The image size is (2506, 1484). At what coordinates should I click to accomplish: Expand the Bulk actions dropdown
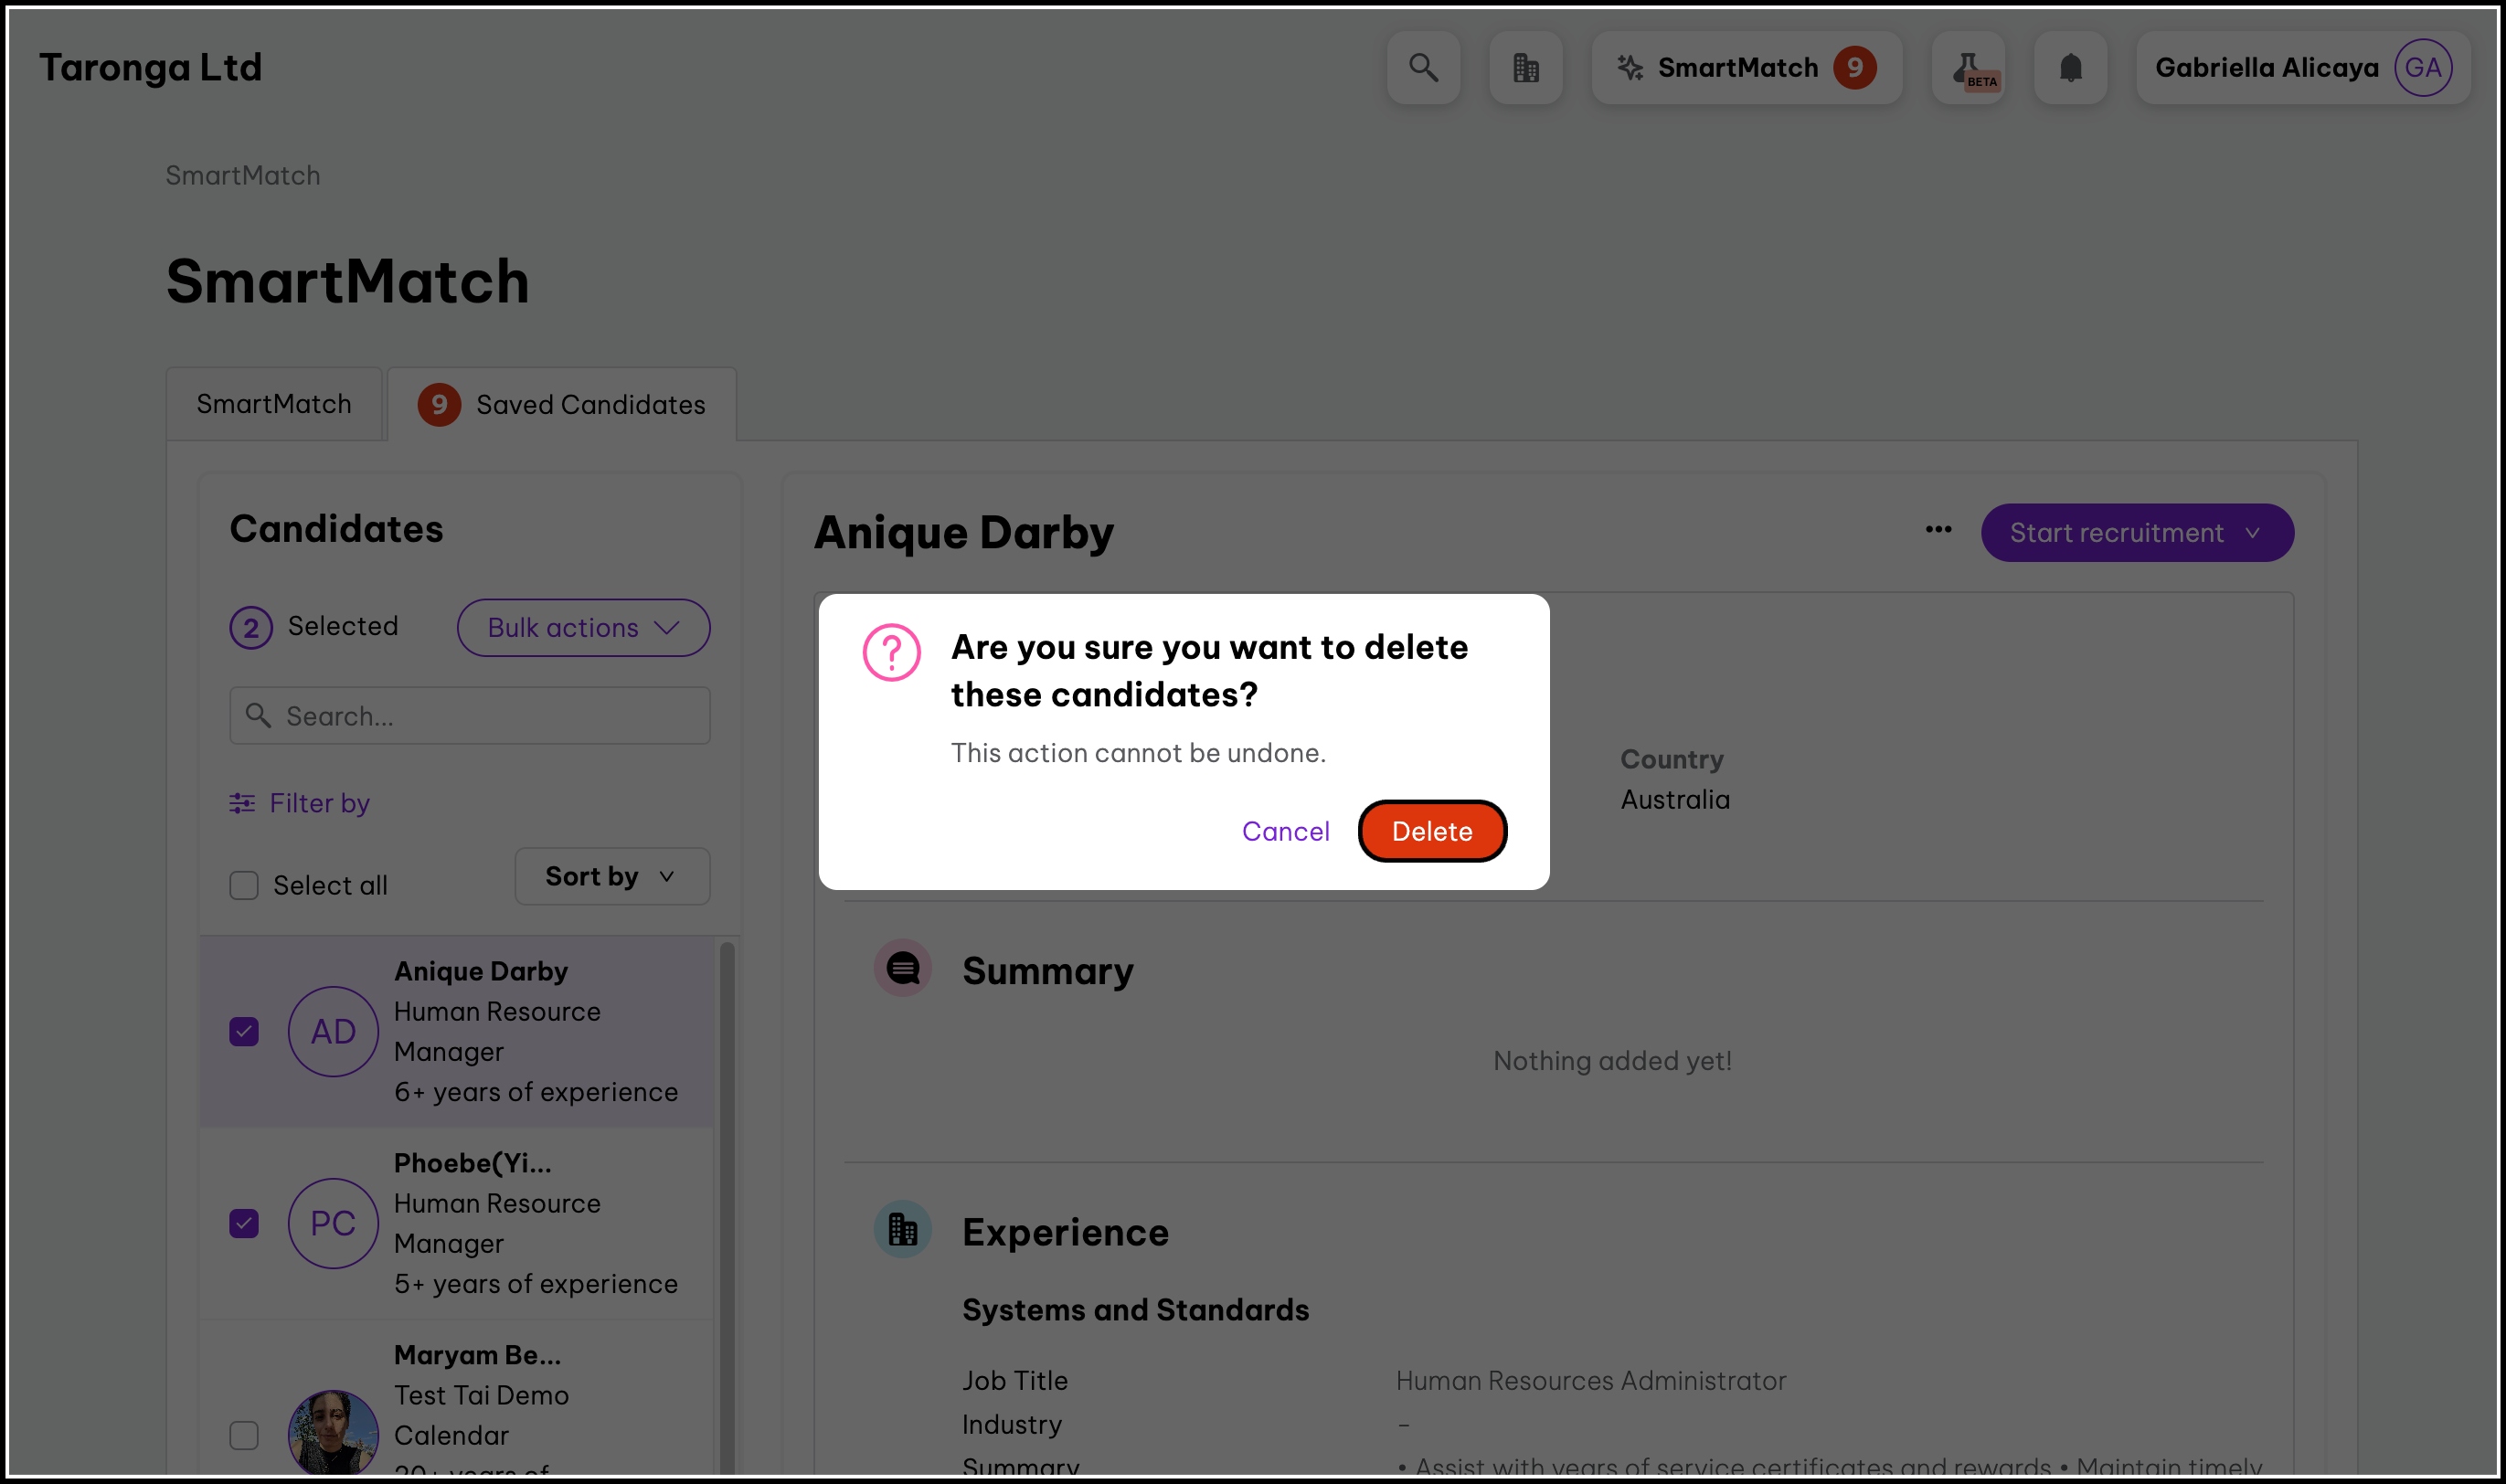(583, 628)
